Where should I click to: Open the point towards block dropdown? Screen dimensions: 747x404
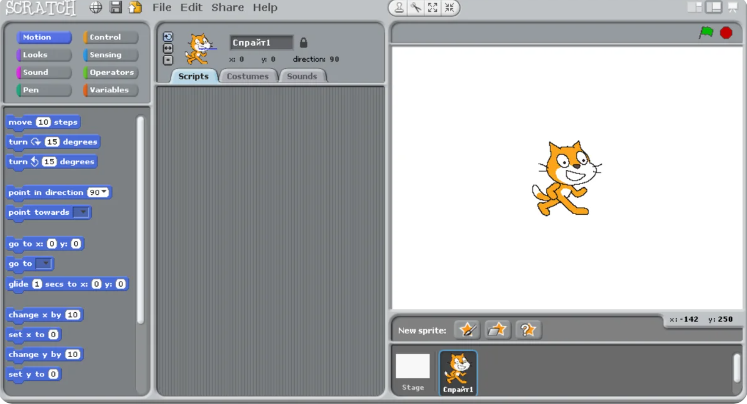click(82, 212)
